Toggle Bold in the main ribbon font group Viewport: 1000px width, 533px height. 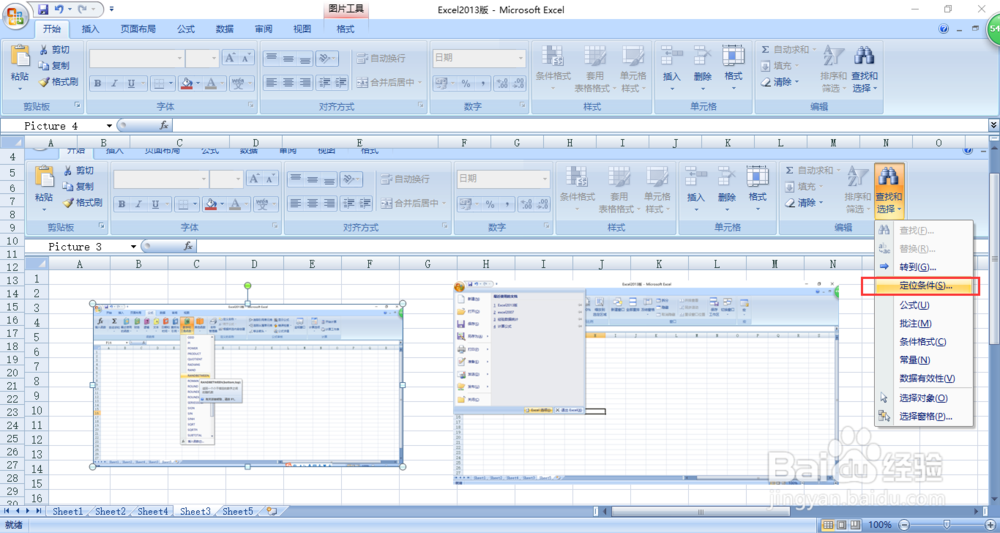(98, 83)
